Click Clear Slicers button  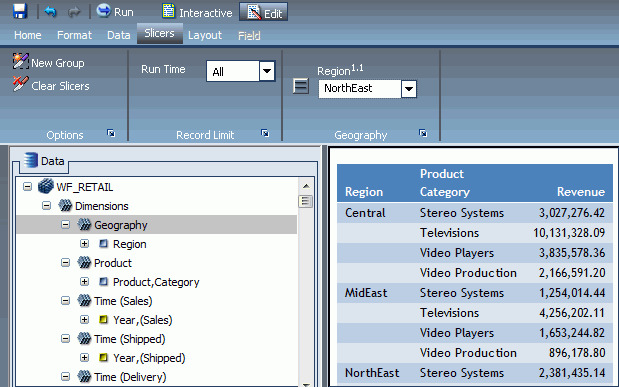[x=51, y=85]
